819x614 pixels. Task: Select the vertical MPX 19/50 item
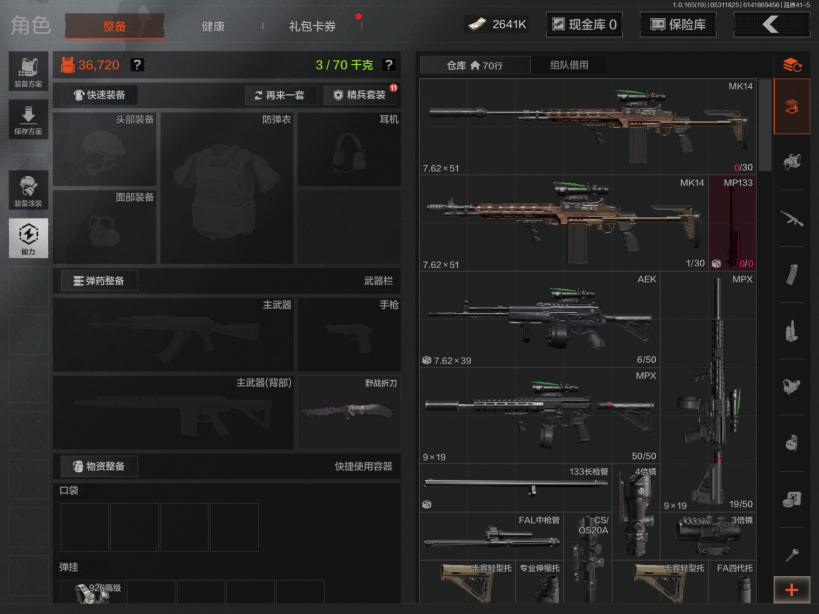(x=708, y=392)
